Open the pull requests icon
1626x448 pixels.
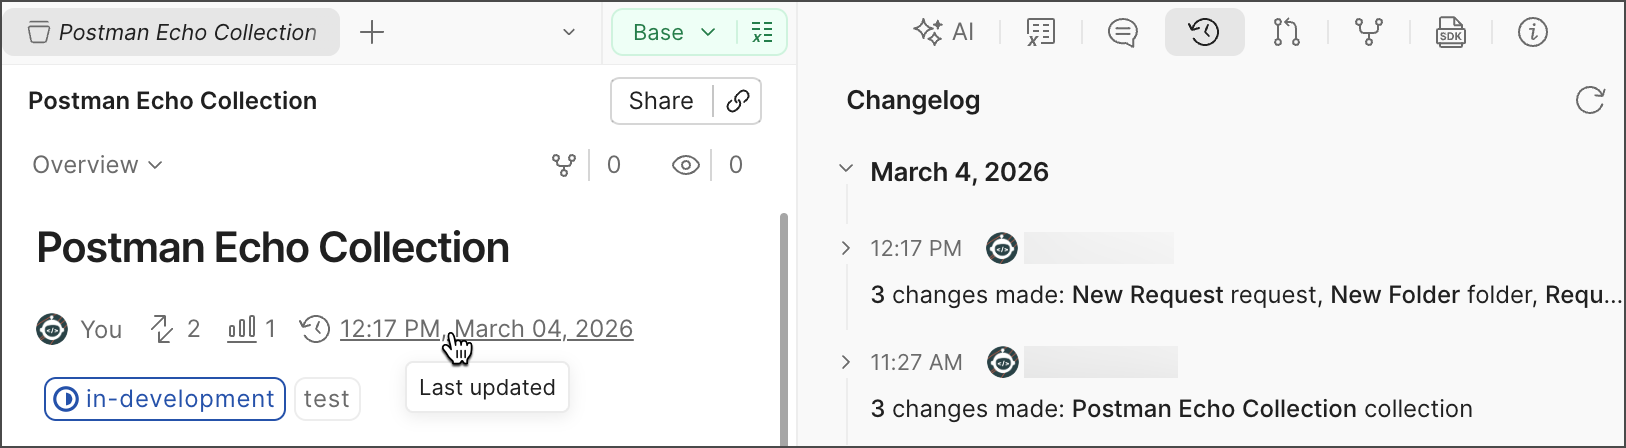click(1286, 32)
